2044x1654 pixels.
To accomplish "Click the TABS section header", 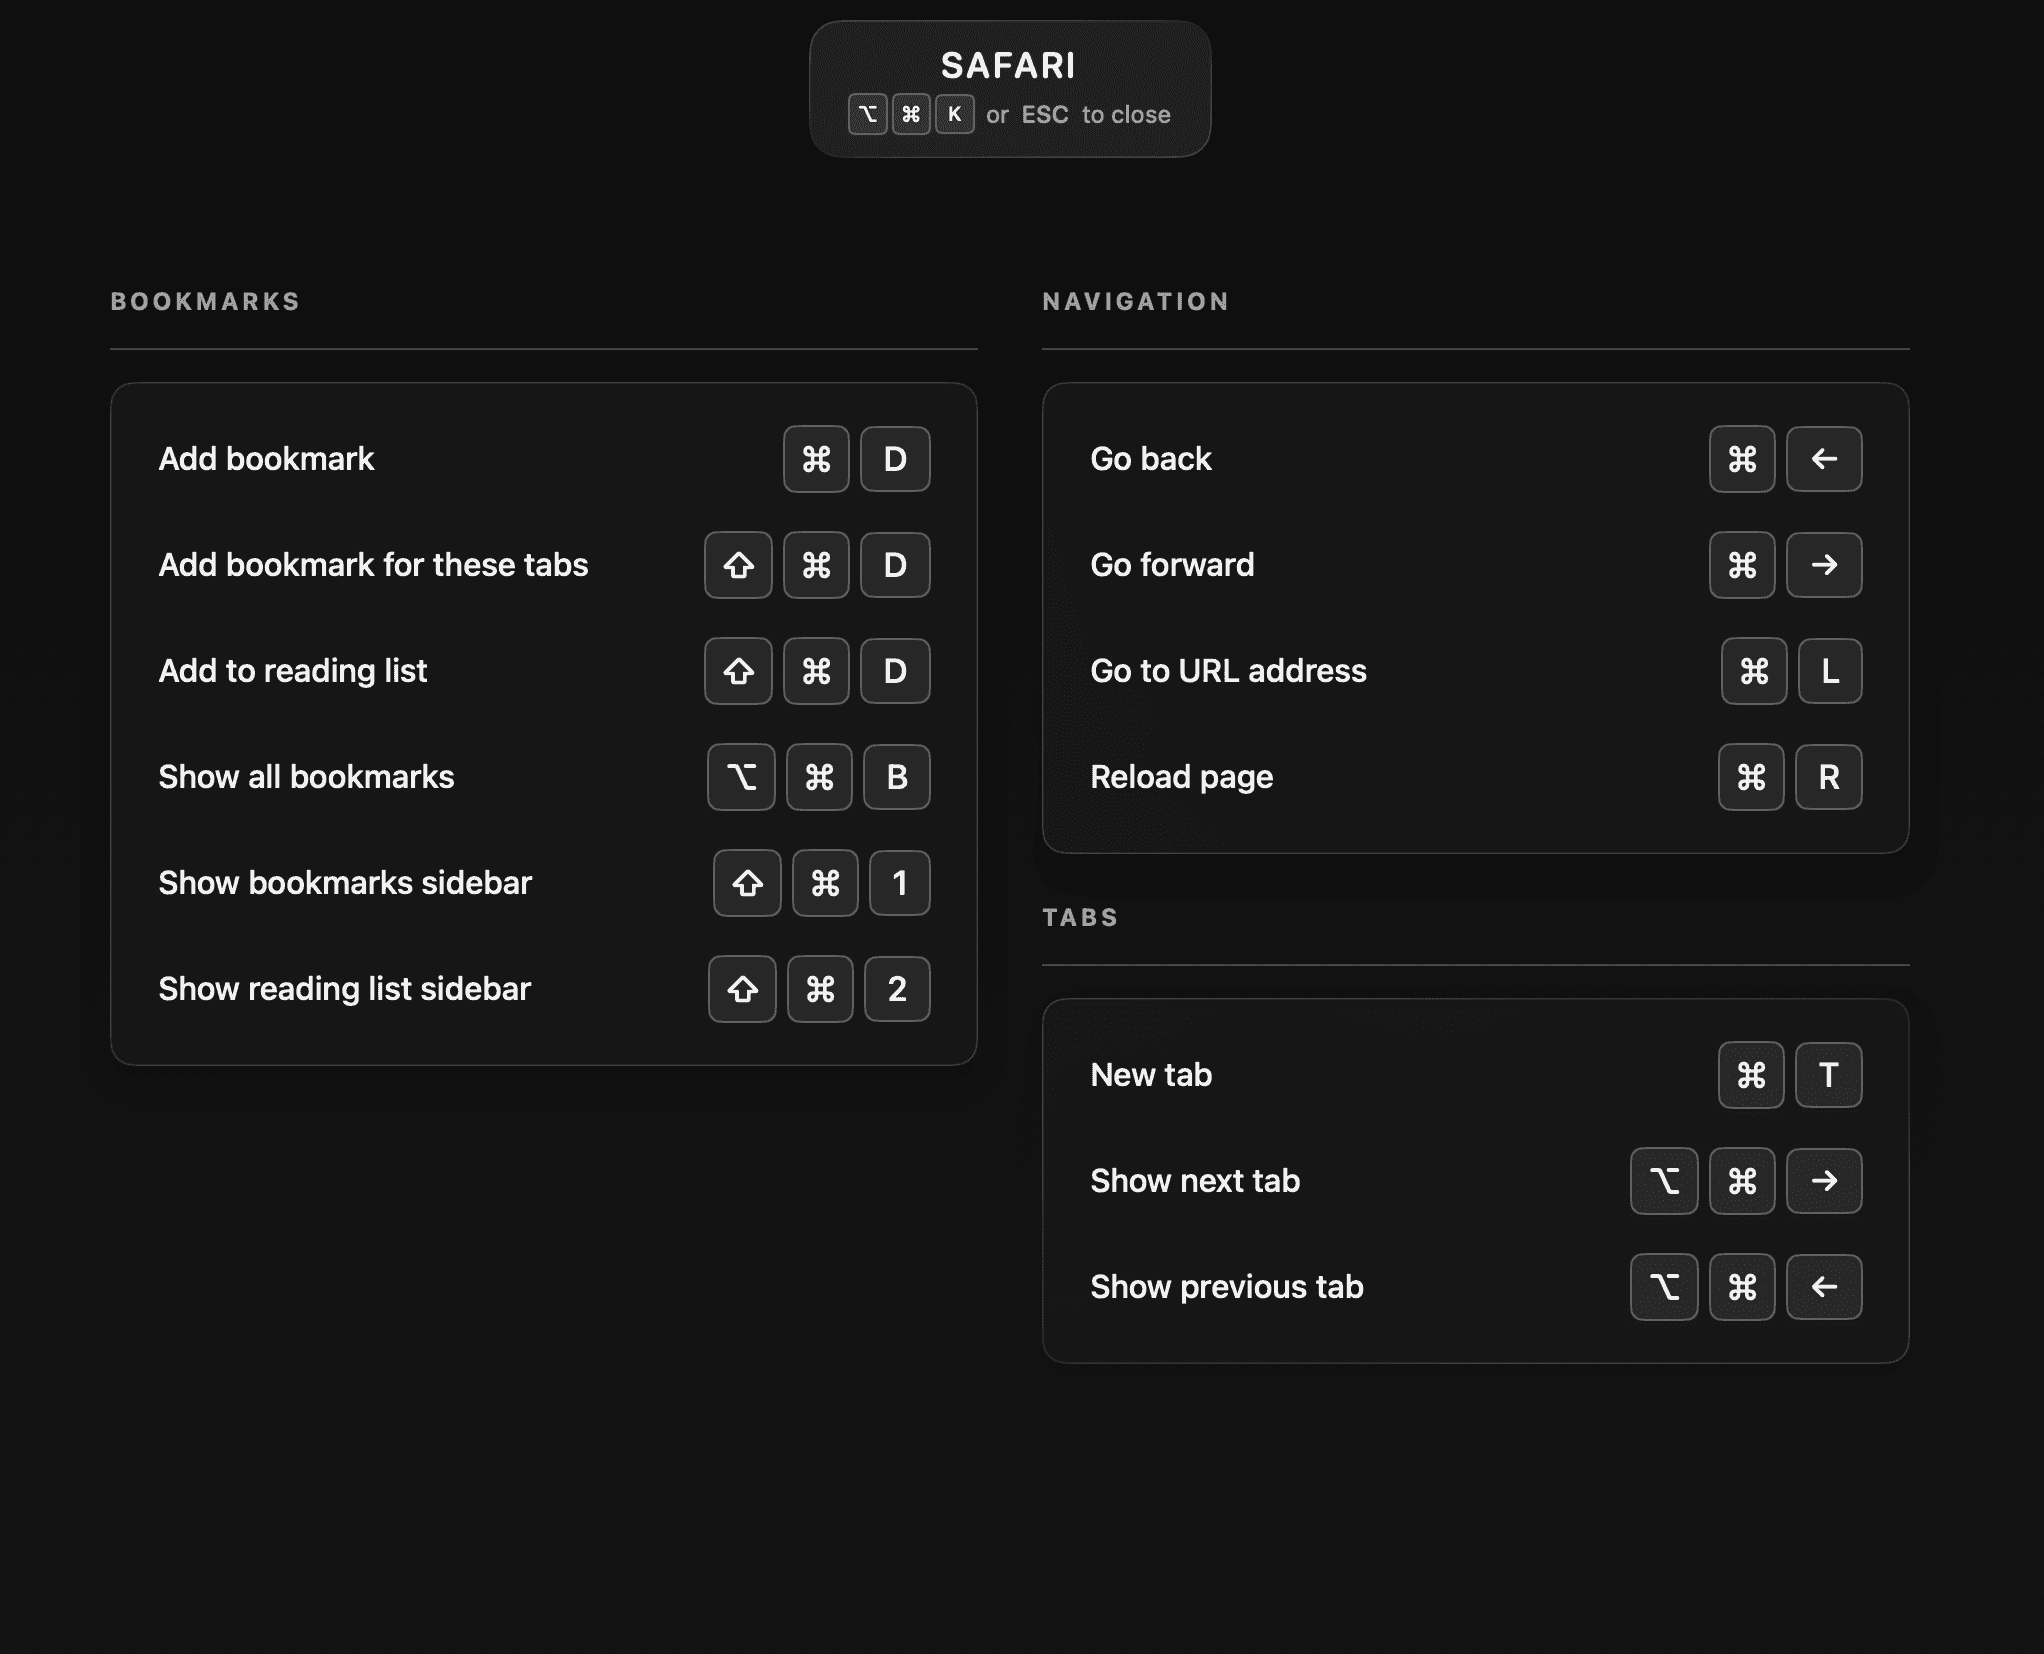I will pos(1080,917).
